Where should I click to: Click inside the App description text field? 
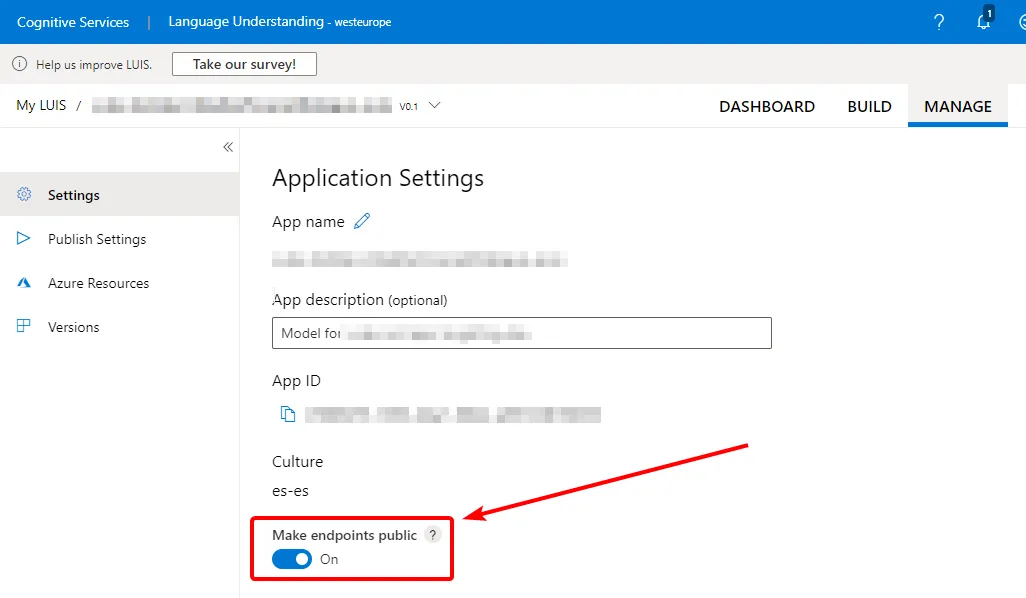(522, 333)
